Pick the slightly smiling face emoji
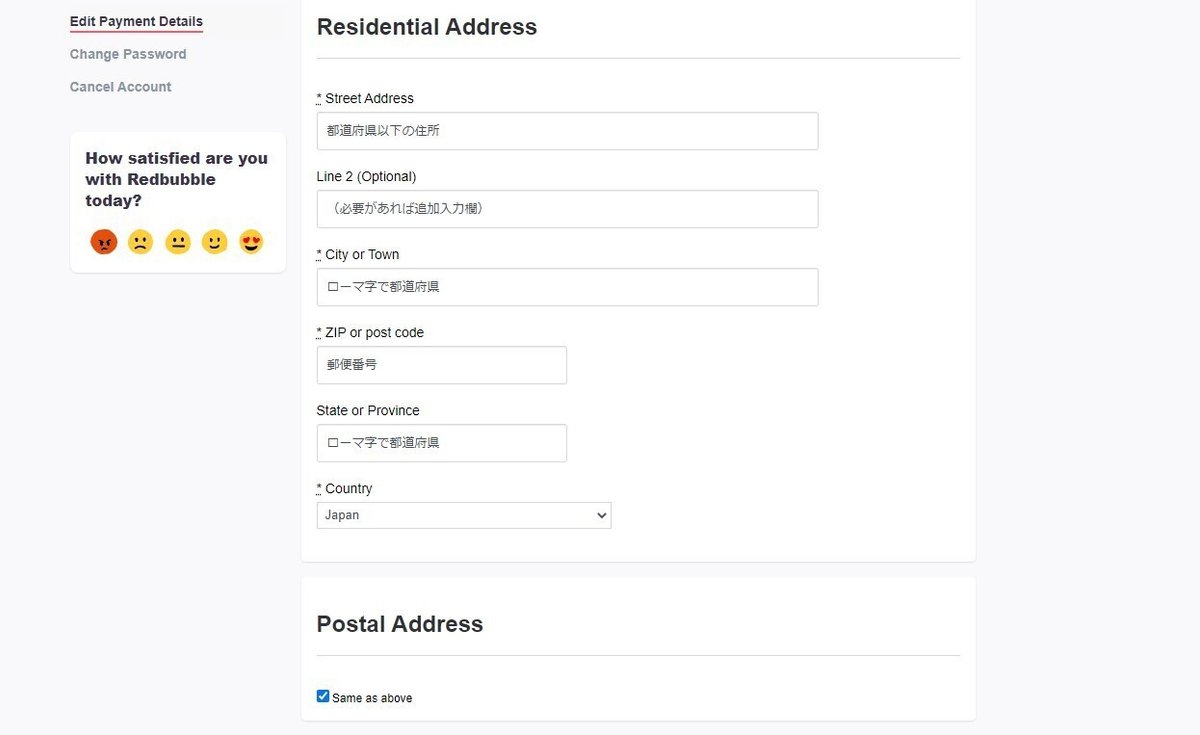 214,242
